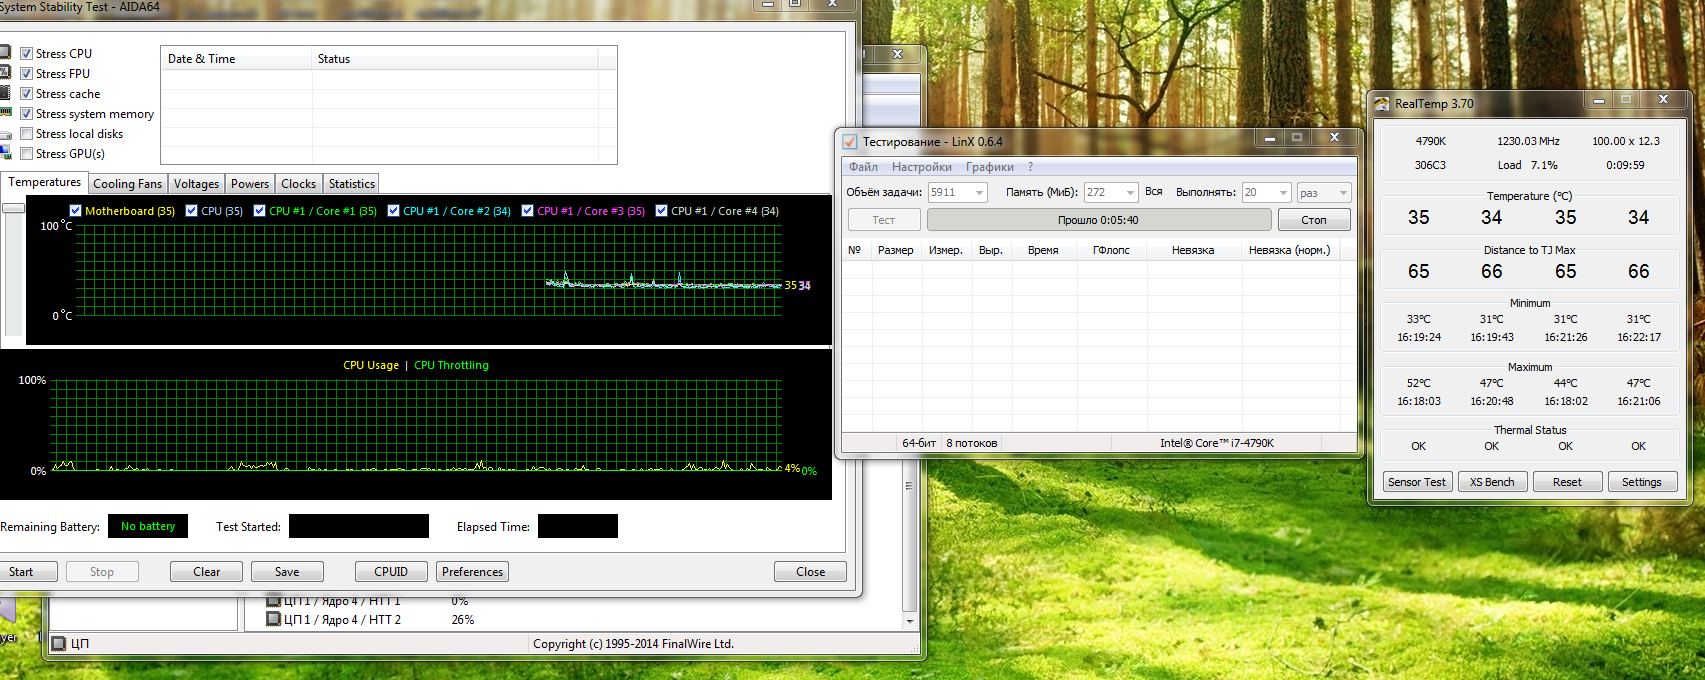The height and width of the screenshot is (680, 1705).
Task: Click the CPUID button in AIDA64
Action: click(391, 572)
